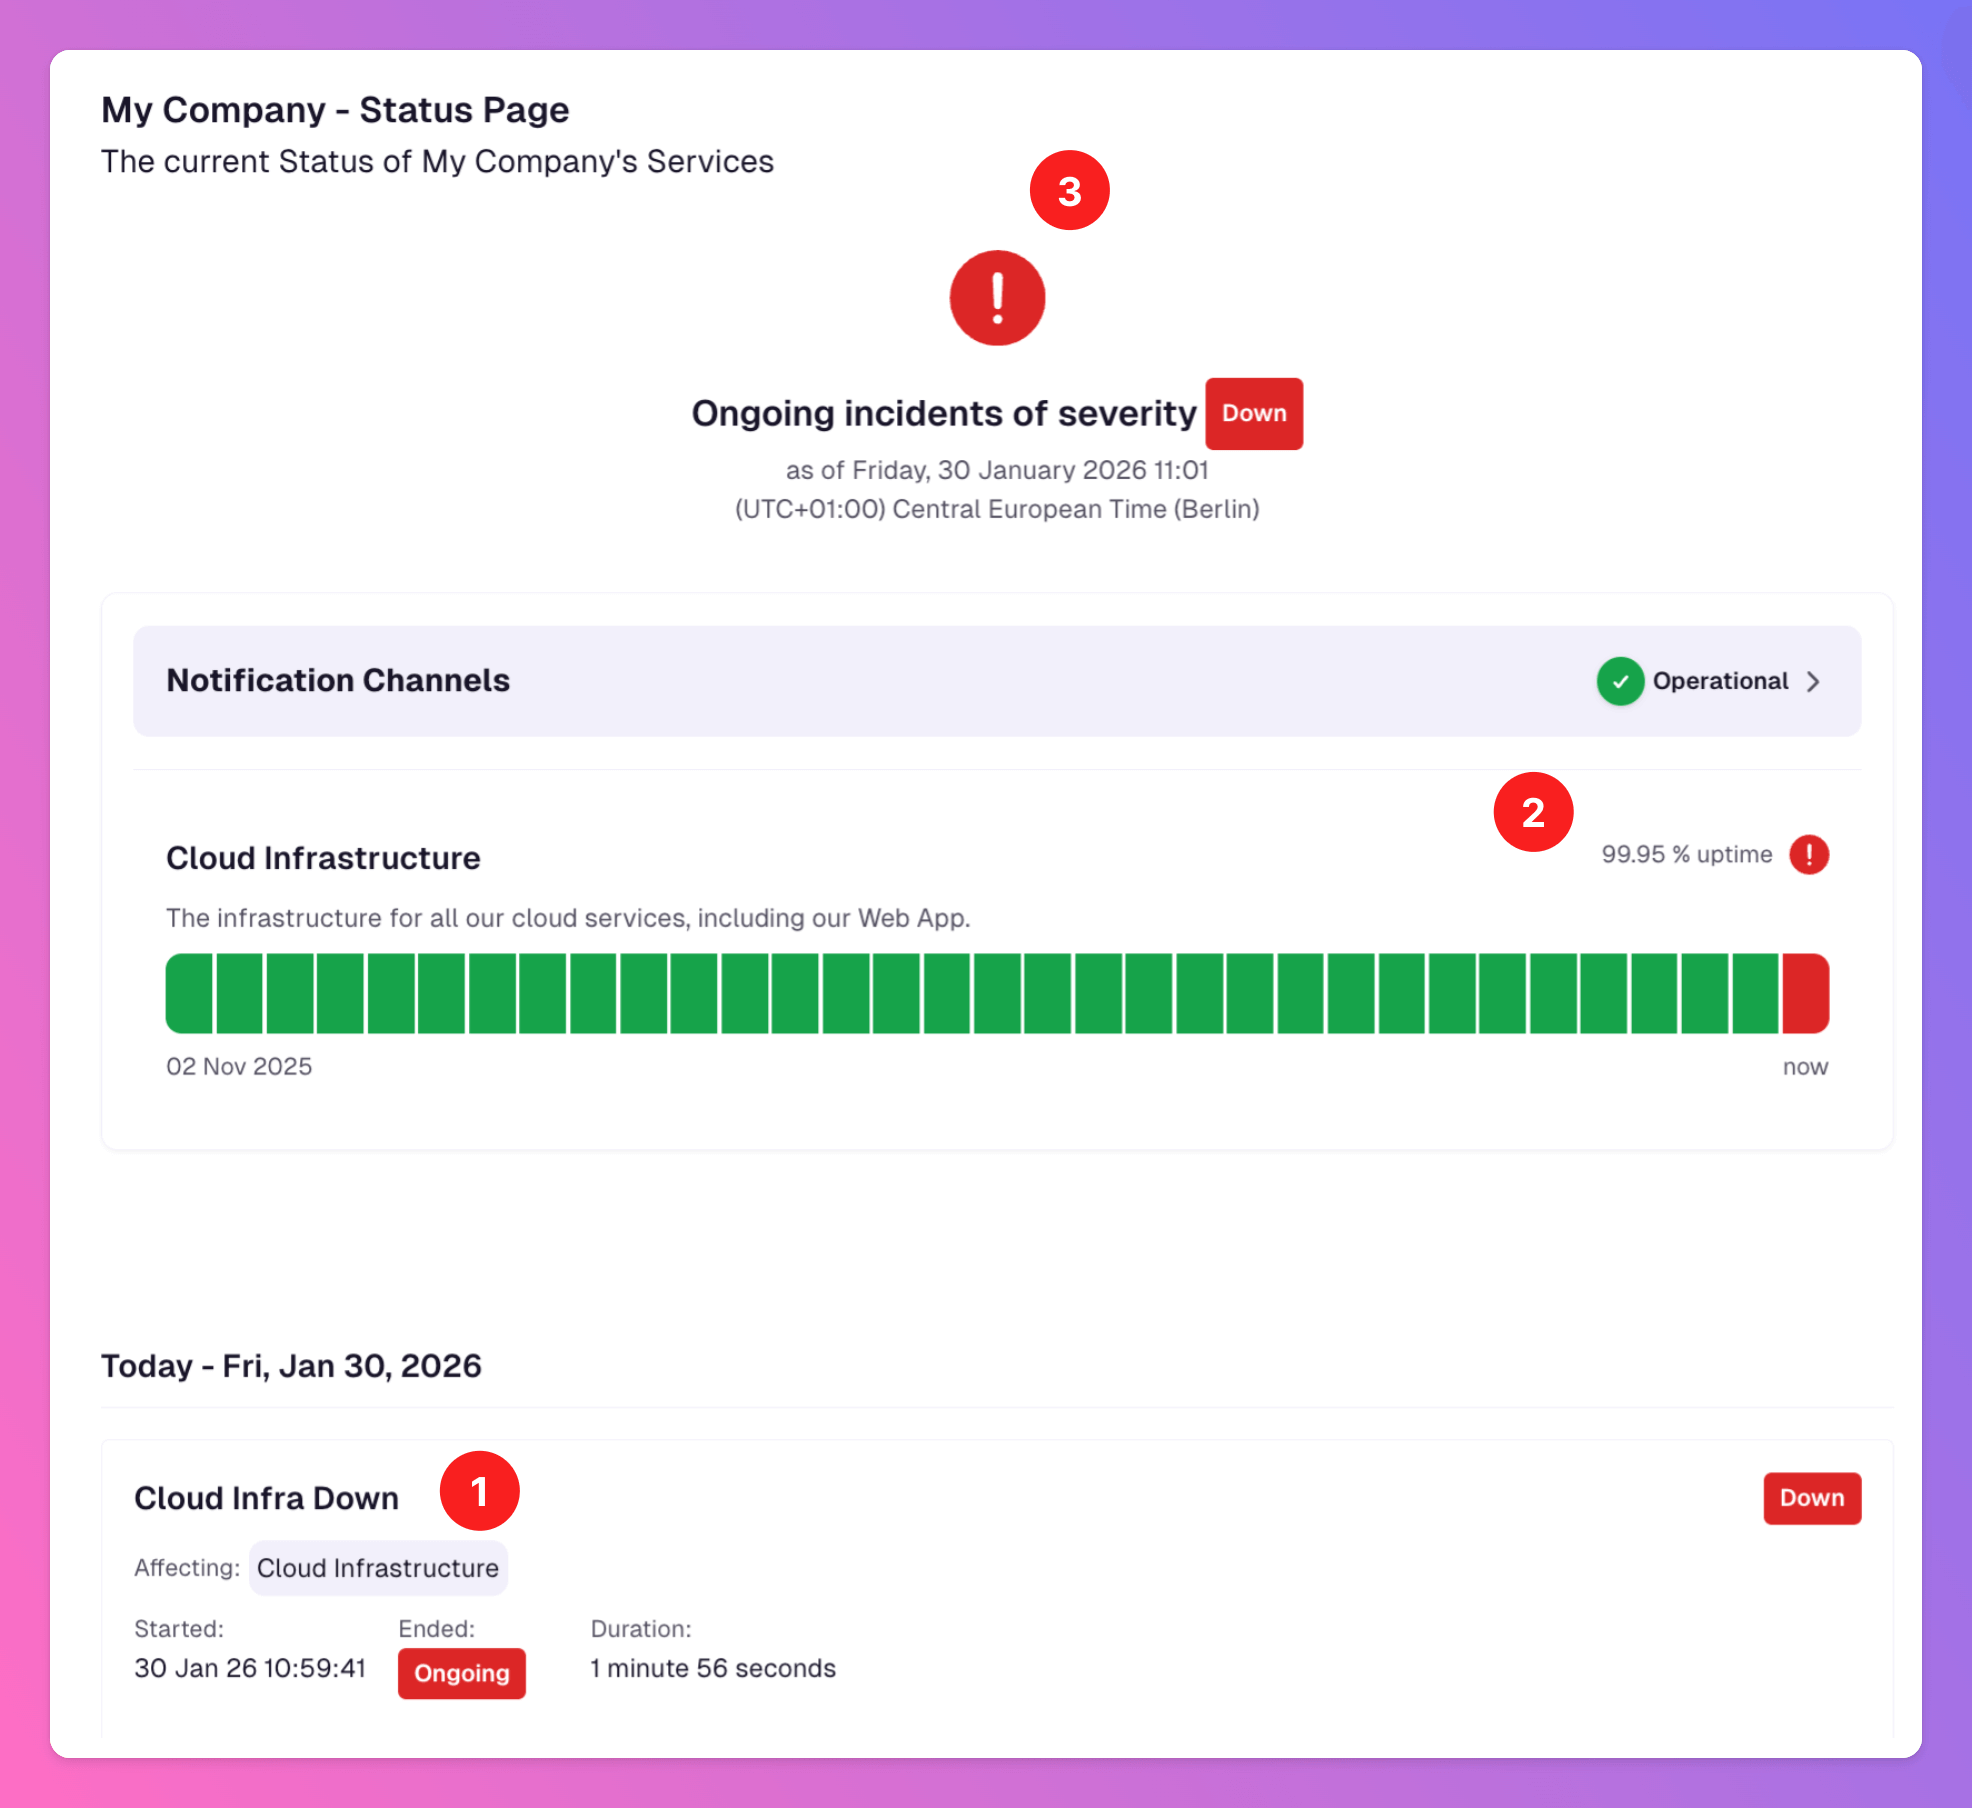The image size is (1972, 1808).
Task: Open the Cloud Infra Down incident title
Action: pos(266,1498)
